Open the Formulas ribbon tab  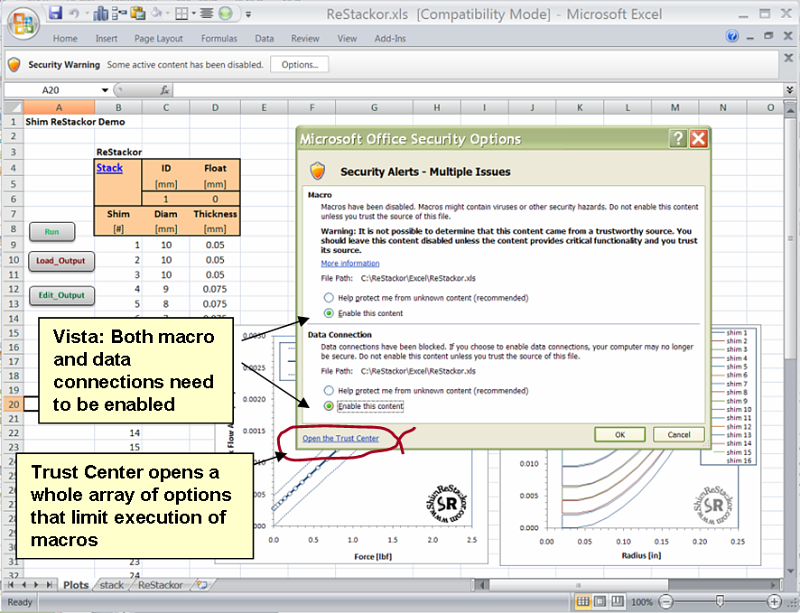tap(219, 38)
